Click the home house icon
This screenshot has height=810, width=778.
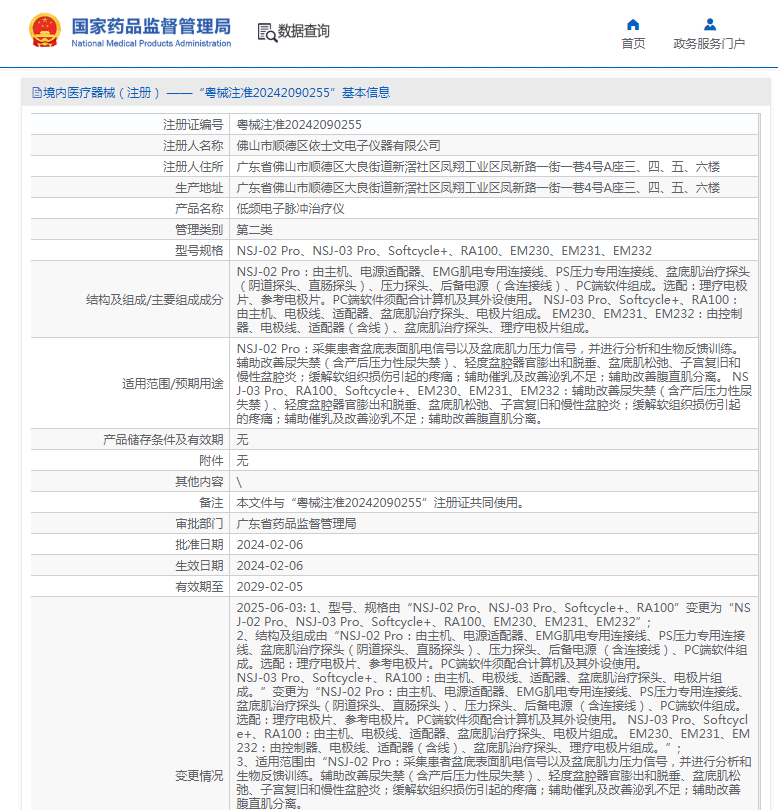point(633,24)
